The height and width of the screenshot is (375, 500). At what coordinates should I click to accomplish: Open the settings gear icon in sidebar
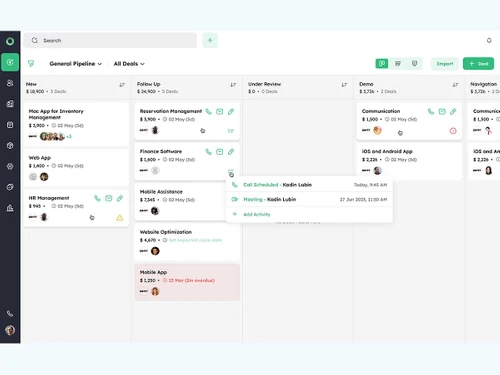click(x=10, y=166)
